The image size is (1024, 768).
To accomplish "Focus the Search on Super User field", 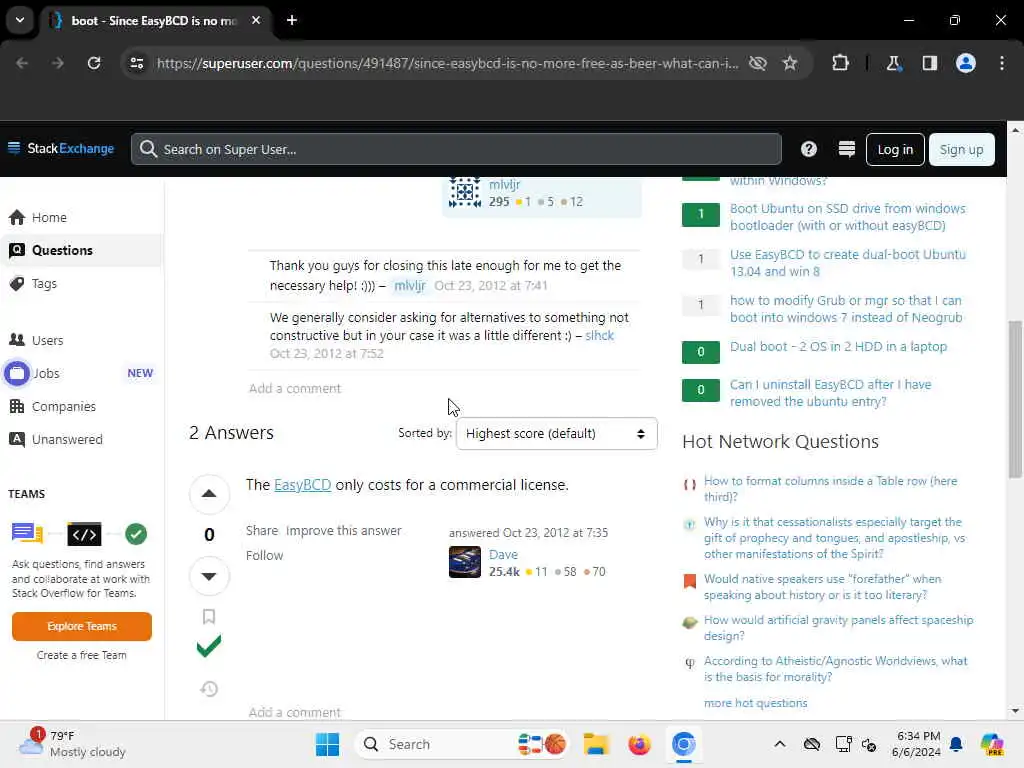I will [456, 150].
